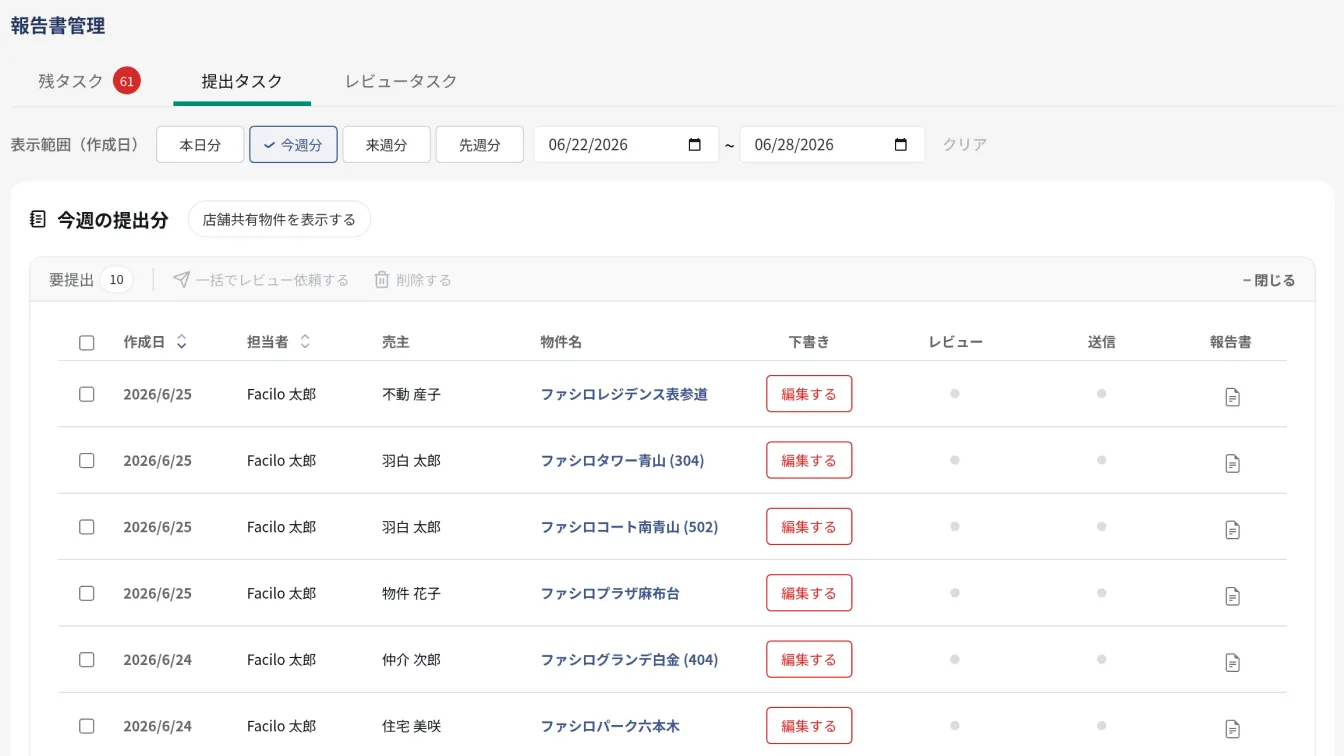Check the row for ファシログランデ白金 (404)
Screen dimensions: 1344x756
point(87,660)
